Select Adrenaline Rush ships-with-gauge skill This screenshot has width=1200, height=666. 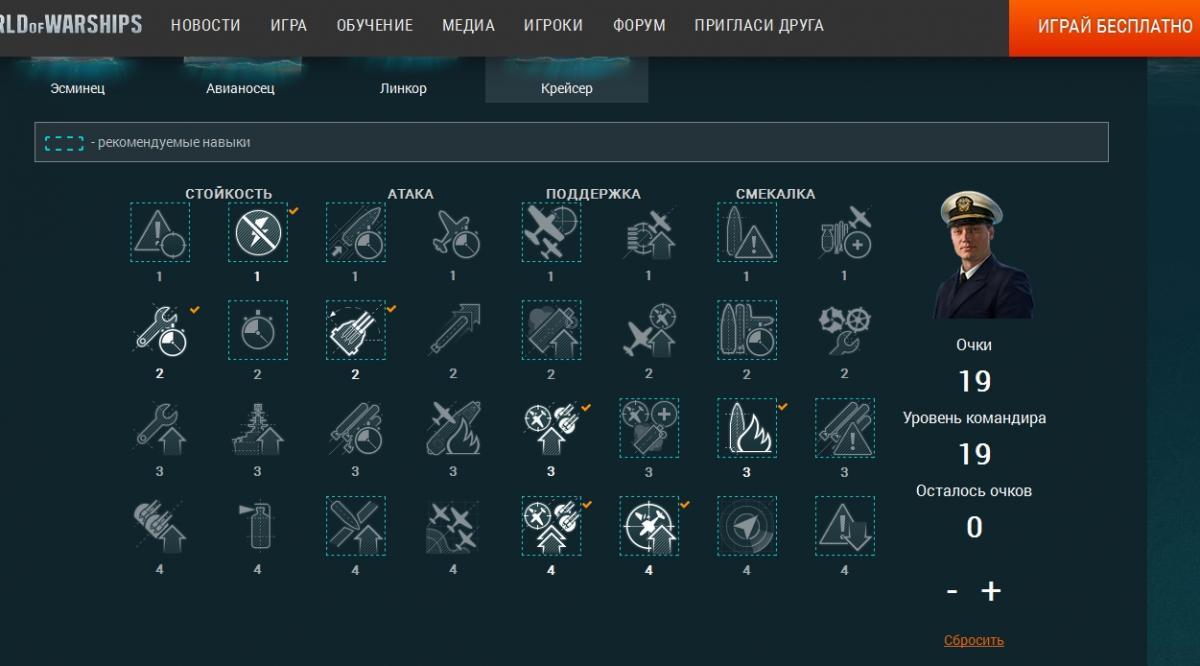pyautogui.click(x=748, y=331)
